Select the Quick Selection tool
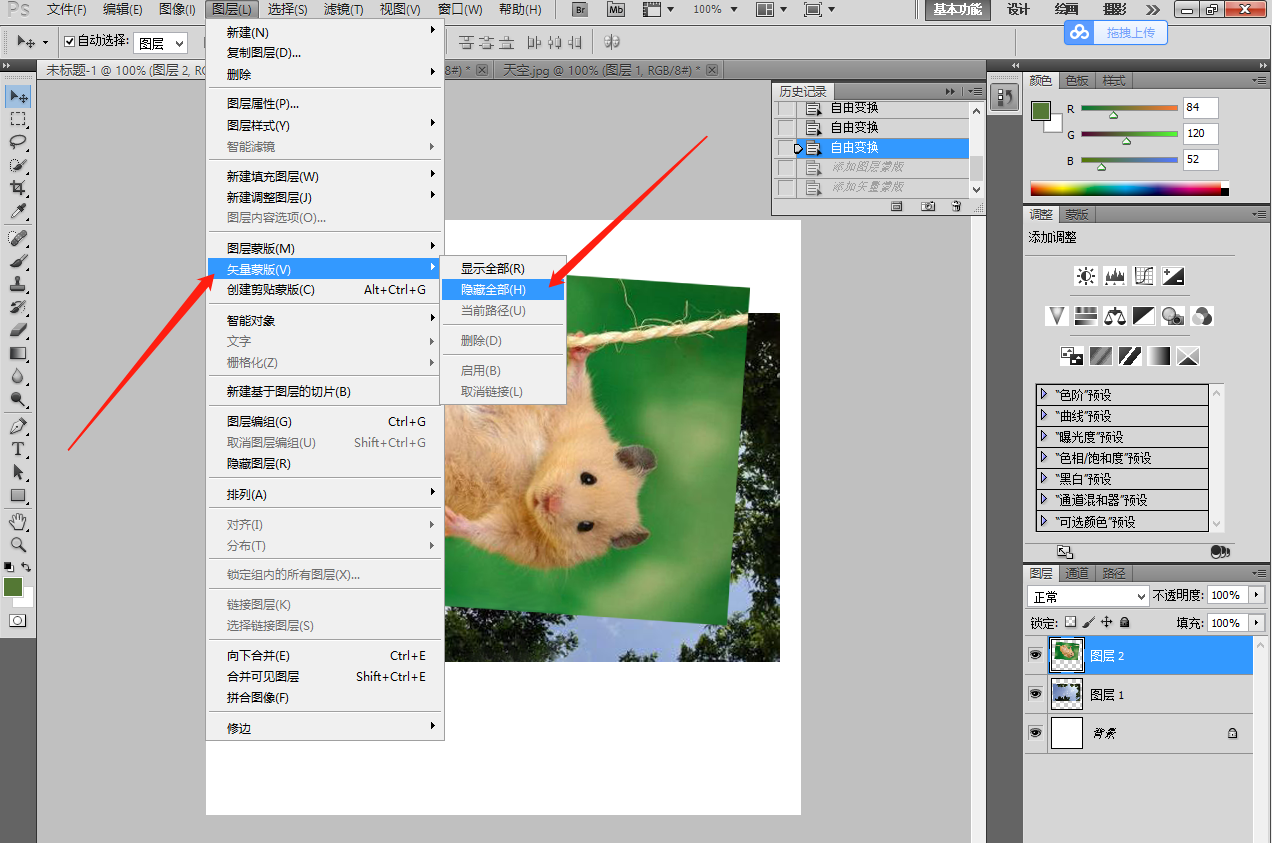Image resolution: width=1272 pixels, height=843 pixels. [18, 165]
